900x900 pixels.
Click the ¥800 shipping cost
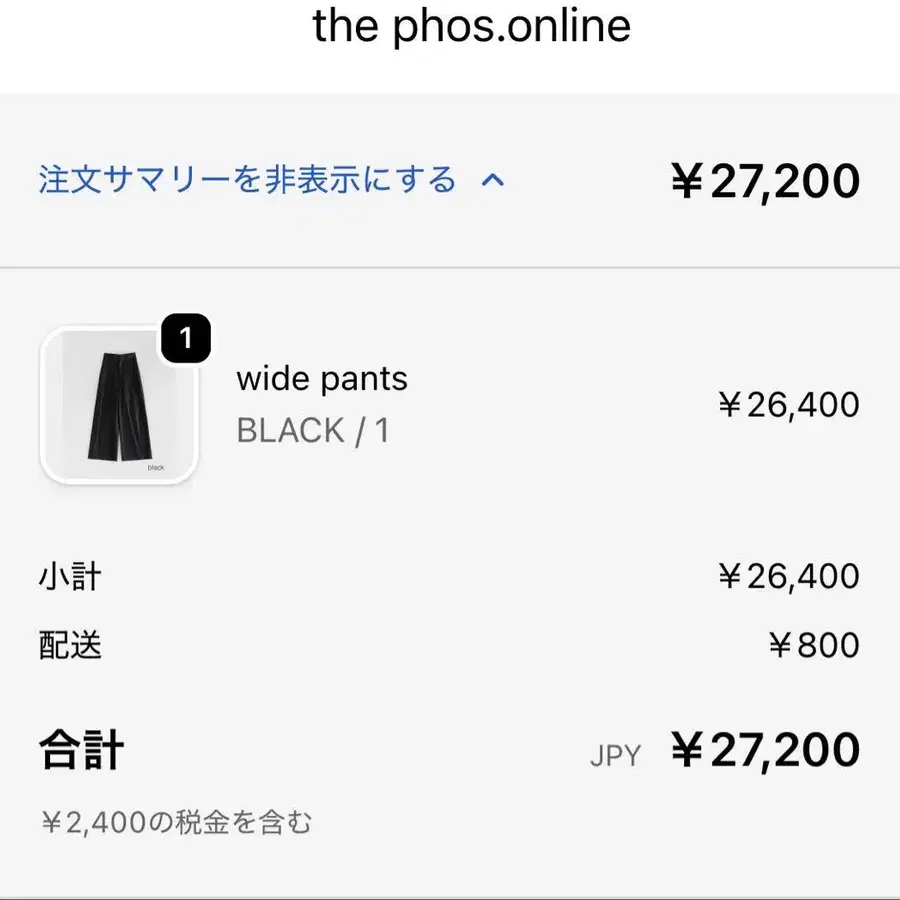click(813, 645)
